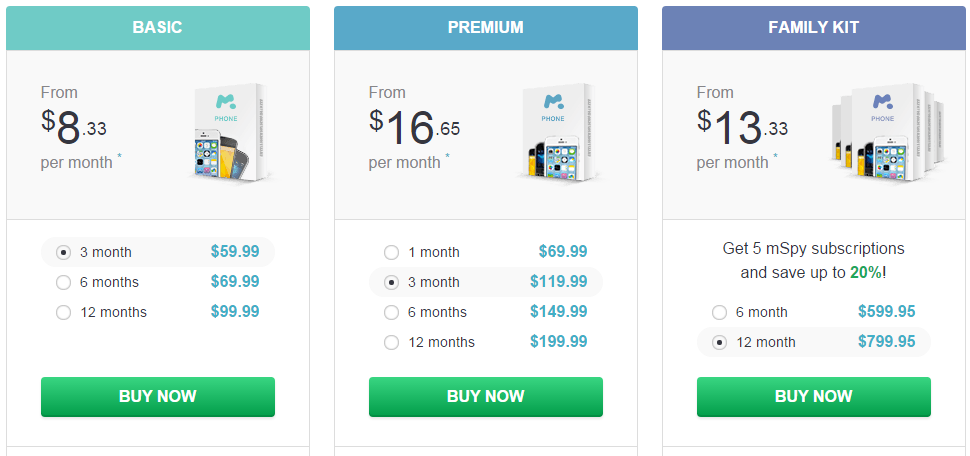Select Premium 12 months radio option
This screenshot has width=970, height=456.
391,342
